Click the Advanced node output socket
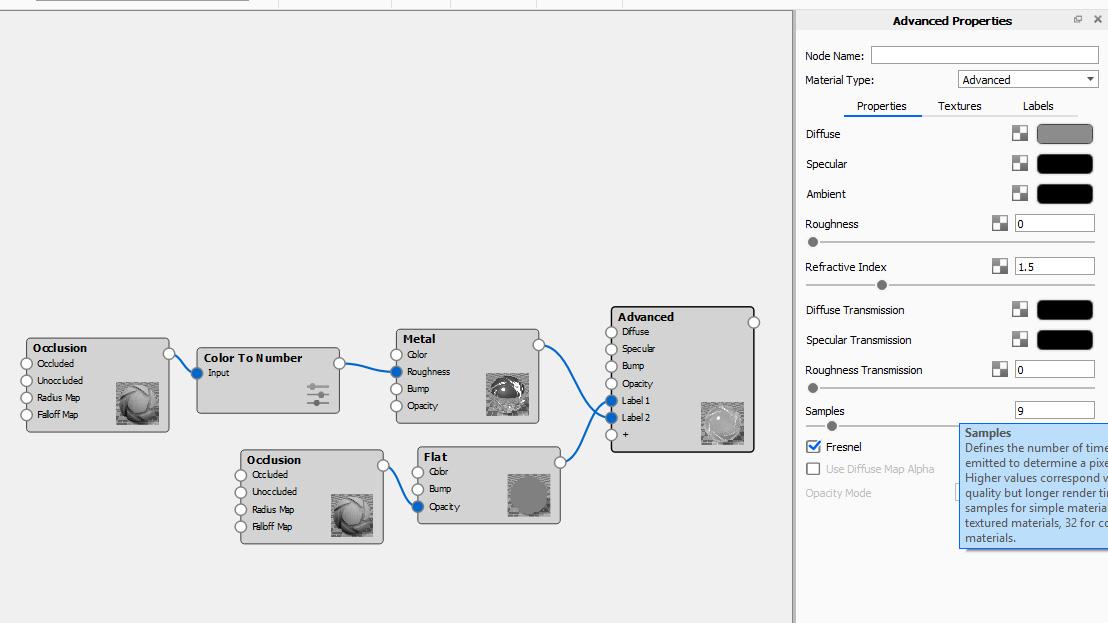 [754, 322]
